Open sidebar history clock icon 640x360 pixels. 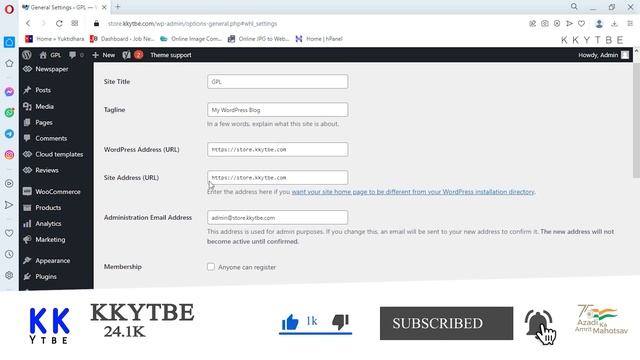(x=9, y=254)
